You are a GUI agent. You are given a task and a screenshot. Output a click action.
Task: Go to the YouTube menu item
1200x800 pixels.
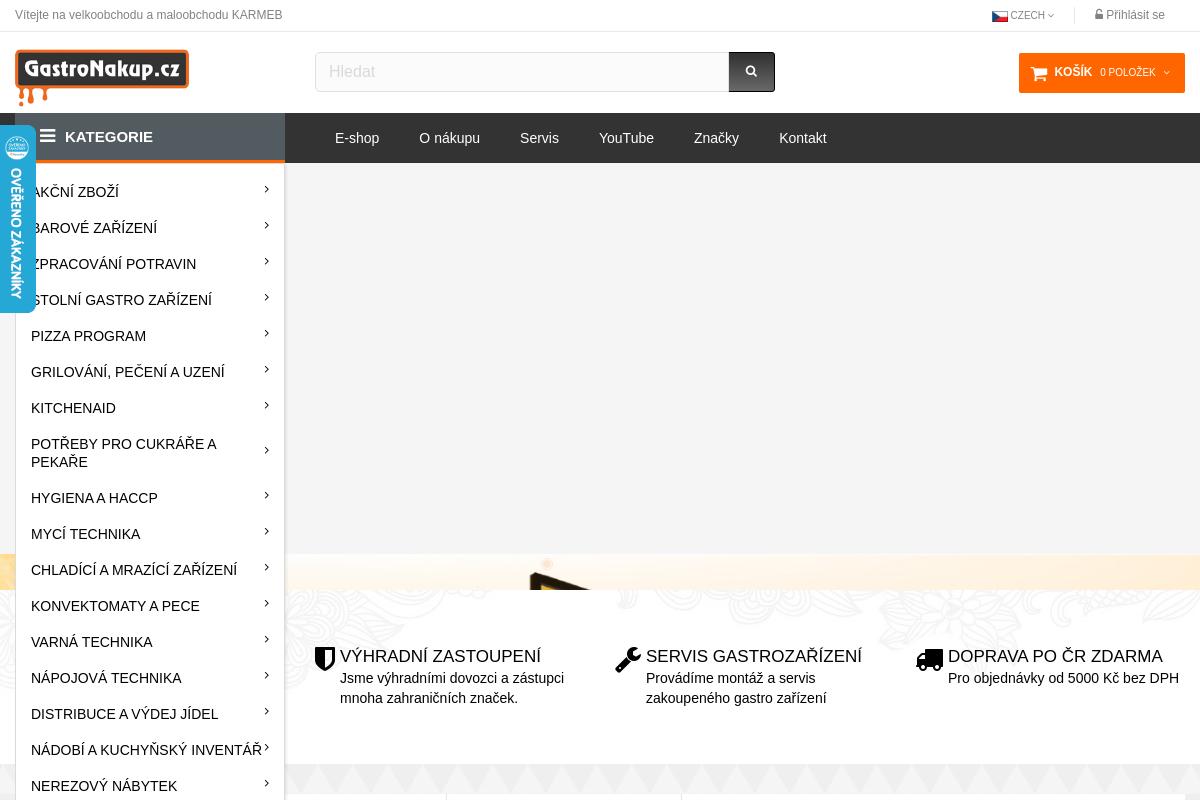[x=626, y=138]
